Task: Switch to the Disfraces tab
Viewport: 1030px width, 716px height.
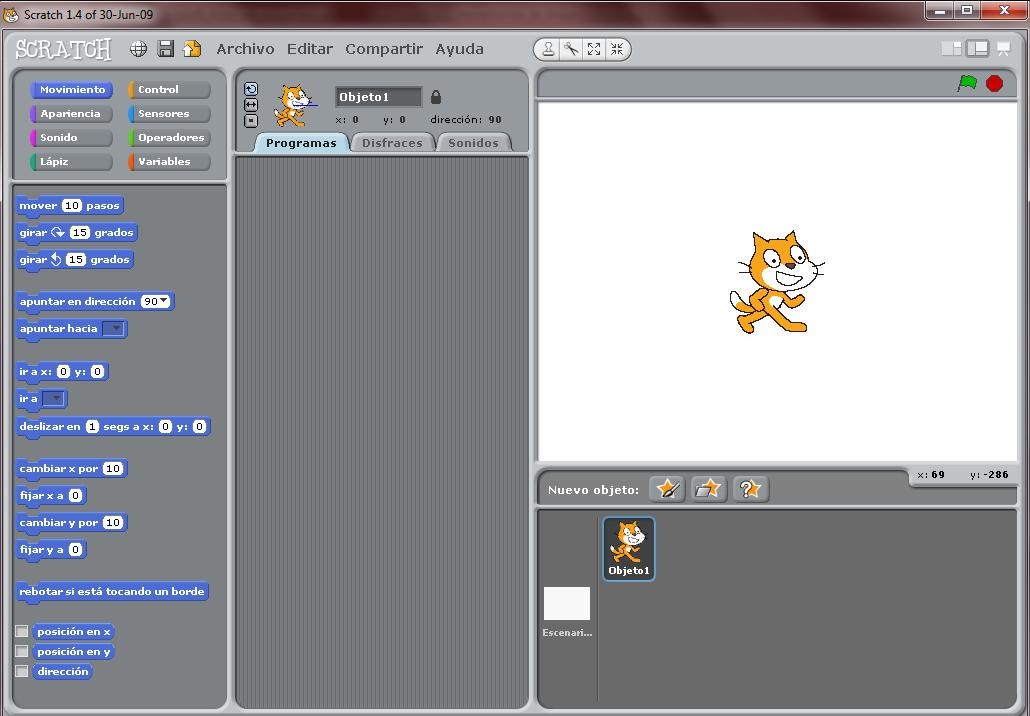Action: [x=392, y=143]
